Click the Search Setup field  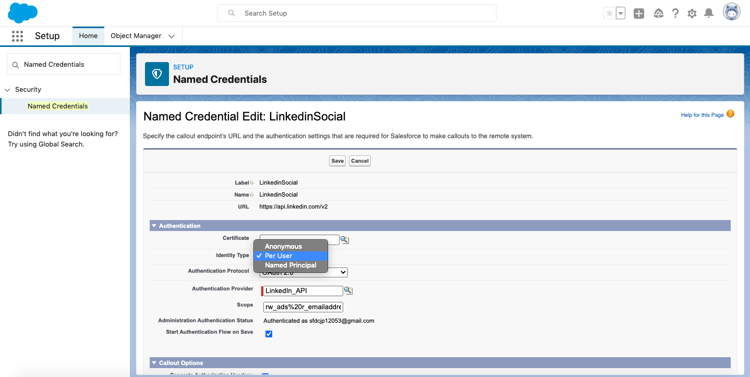pyautogui.click(x=357, y=13)
